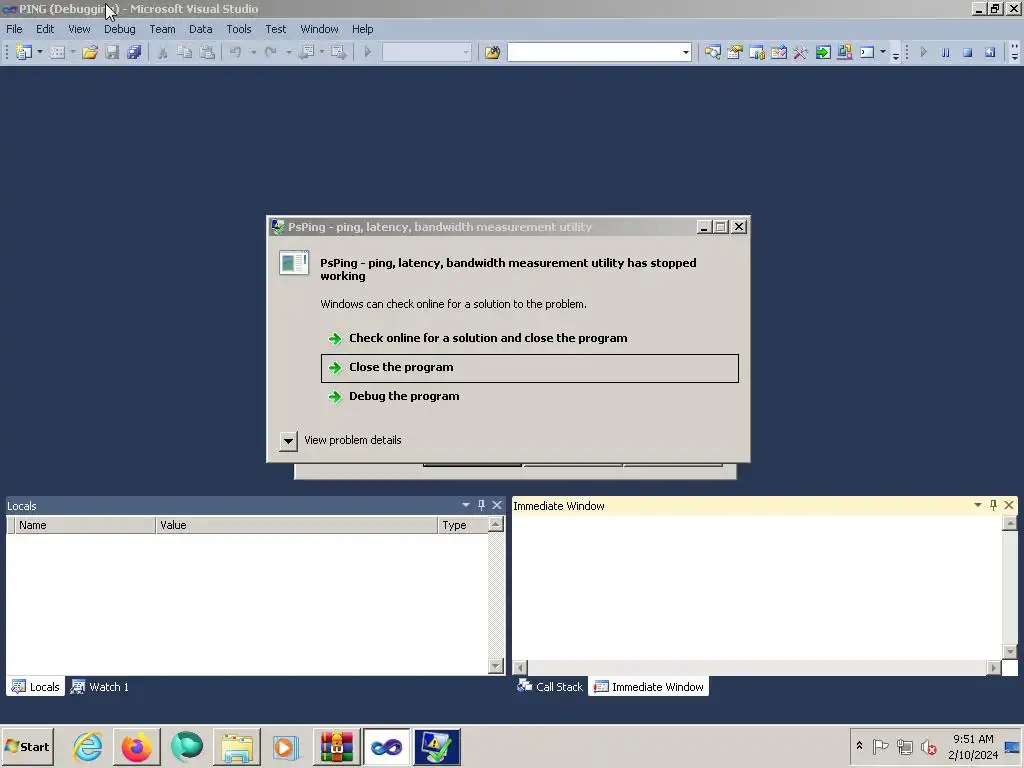Open the Team menu
This screenshot has width=1024, height=768.
(162, 29)
